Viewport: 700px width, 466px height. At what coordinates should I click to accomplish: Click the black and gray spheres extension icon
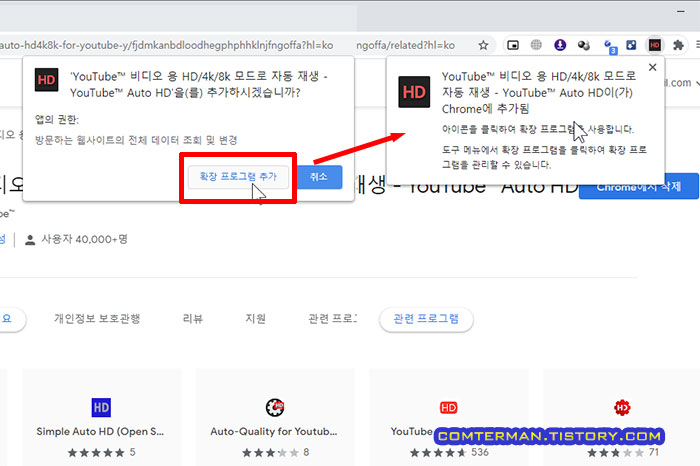(x=583, y=45)
